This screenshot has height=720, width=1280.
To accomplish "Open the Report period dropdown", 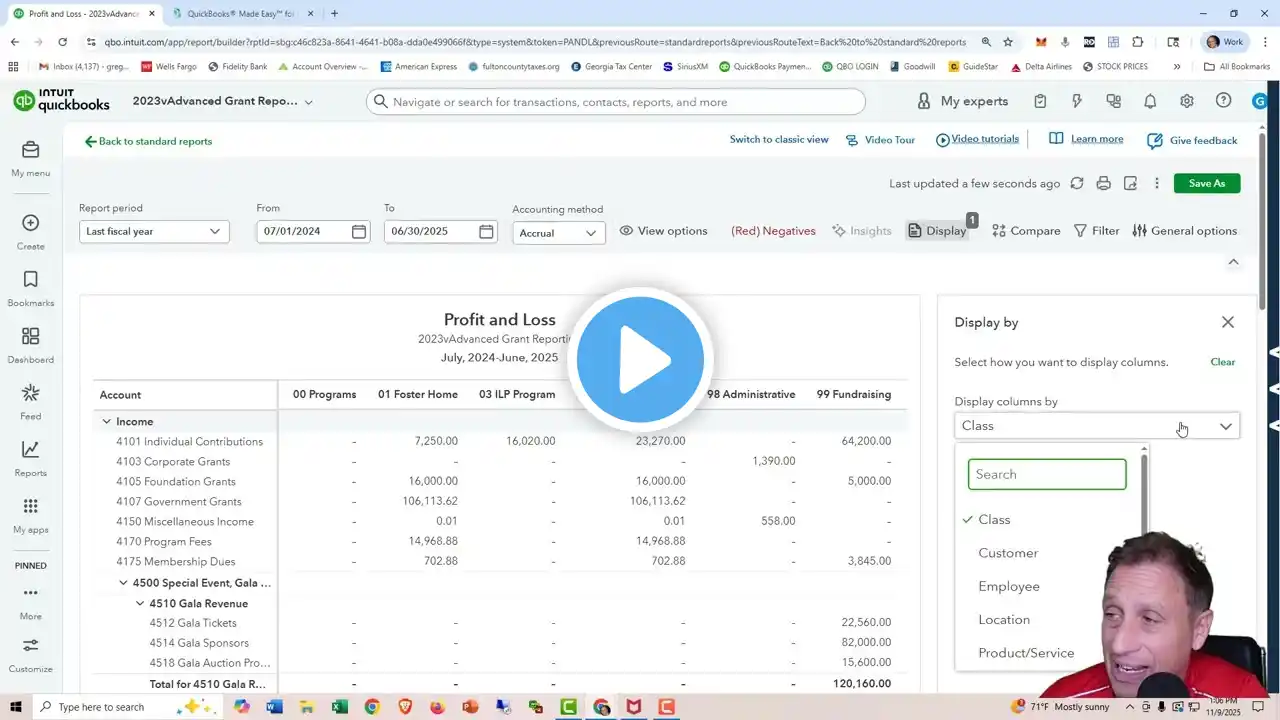I will tap(154, 232).
